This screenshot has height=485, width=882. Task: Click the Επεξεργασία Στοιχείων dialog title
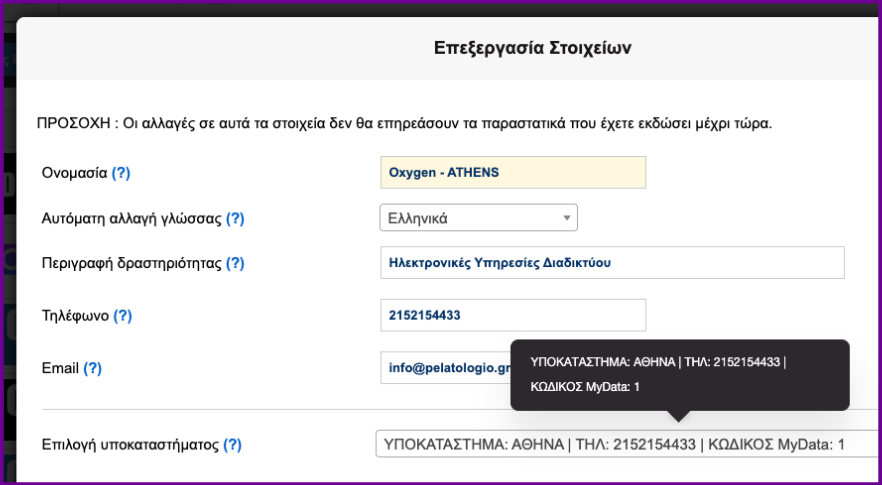(x=532, y=47)
